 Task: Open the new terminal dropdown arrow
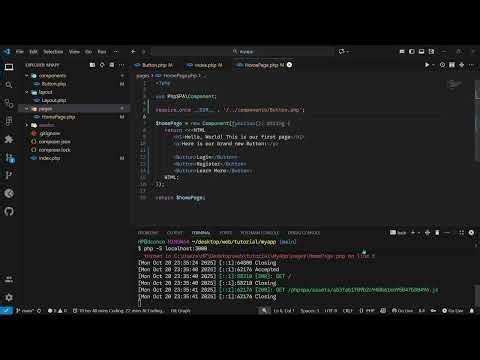click(x=419, y=233)
